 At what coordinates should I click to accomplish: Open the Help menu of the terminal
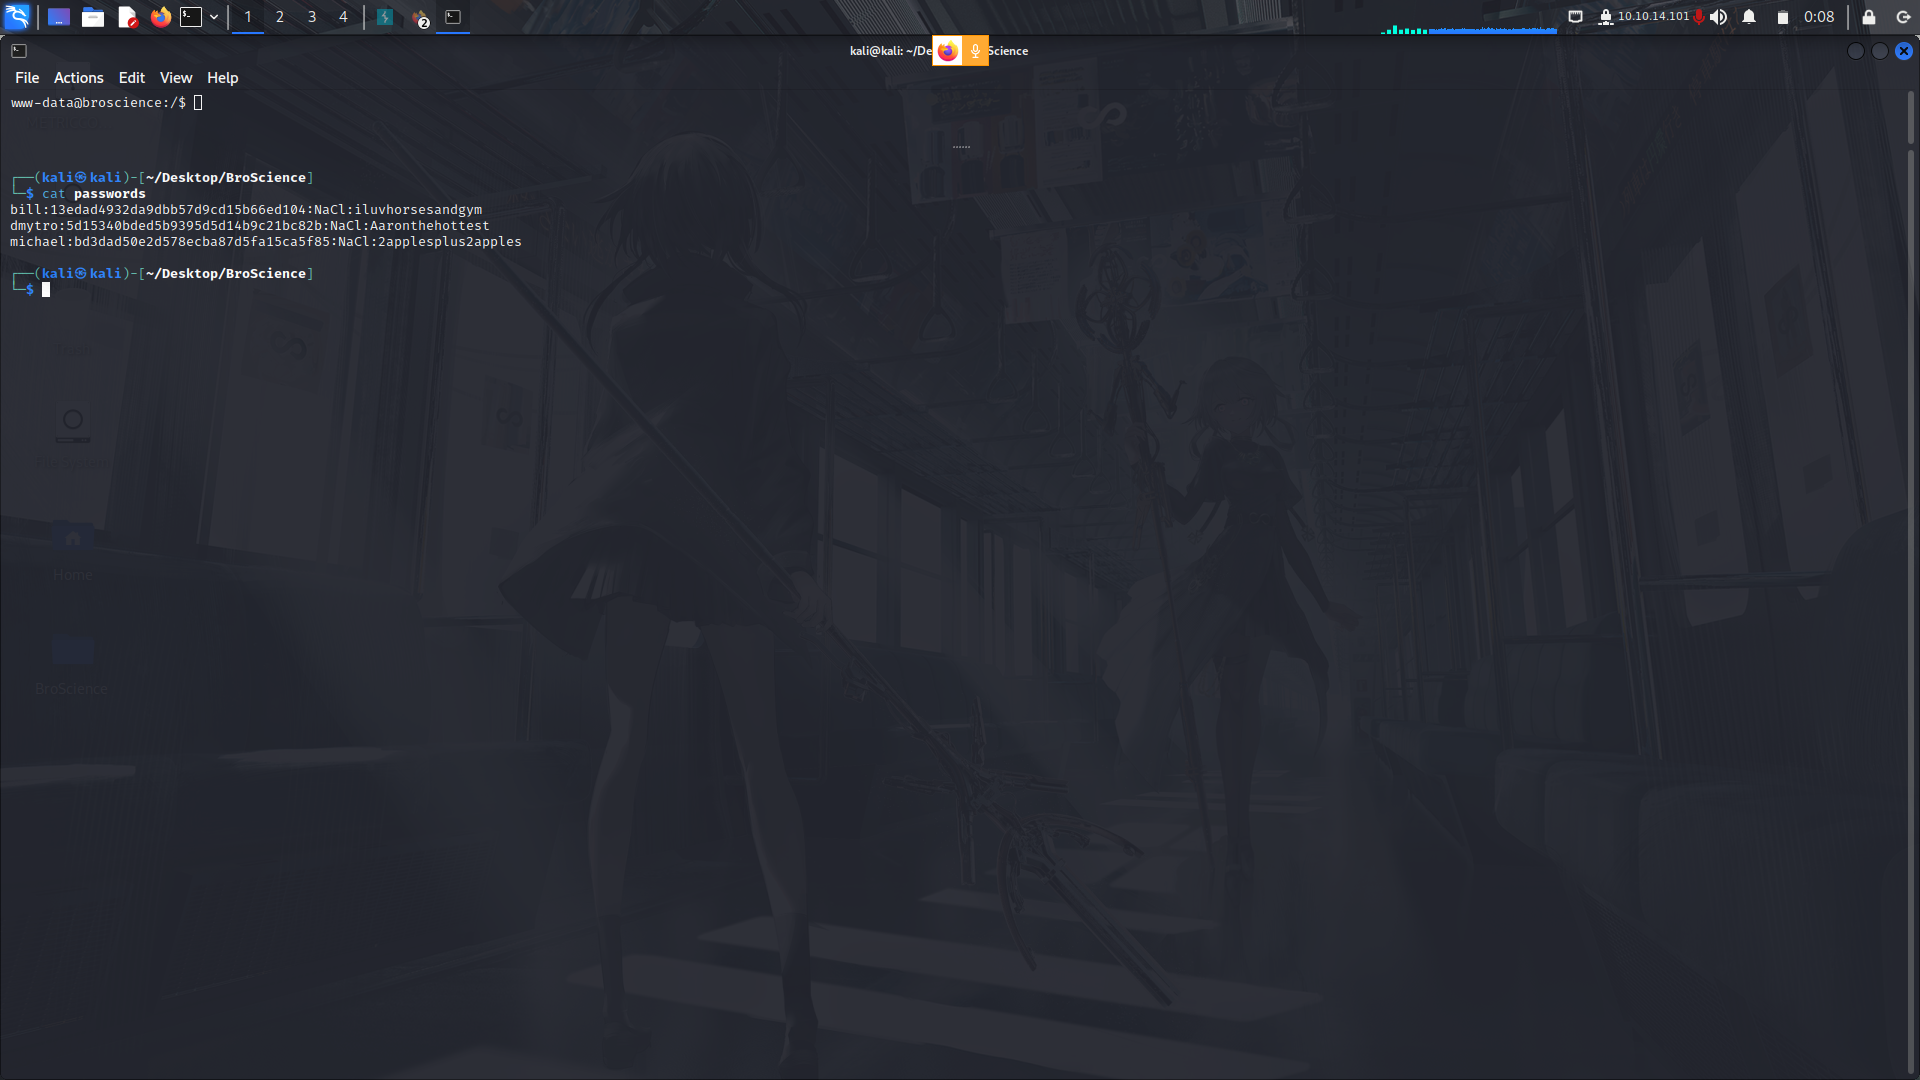point(222,77)
